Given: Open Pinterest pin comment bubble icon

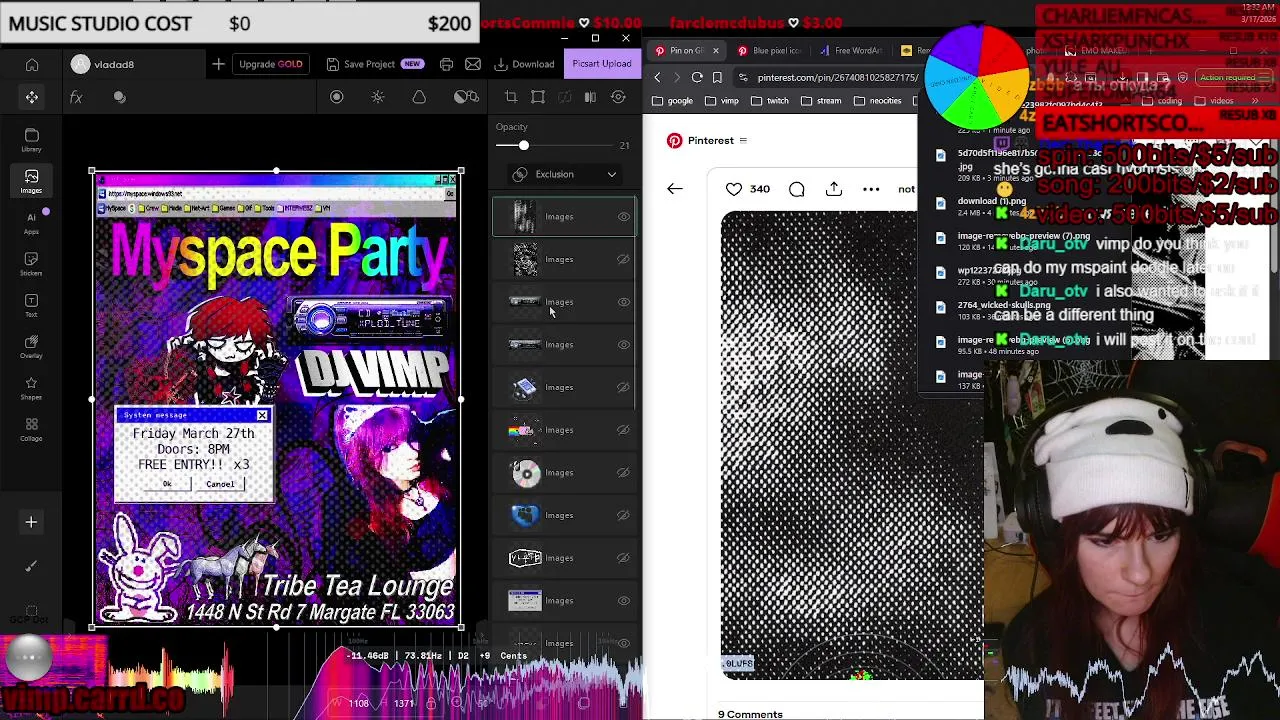Looking at the screenshot, I should [797, 189].
